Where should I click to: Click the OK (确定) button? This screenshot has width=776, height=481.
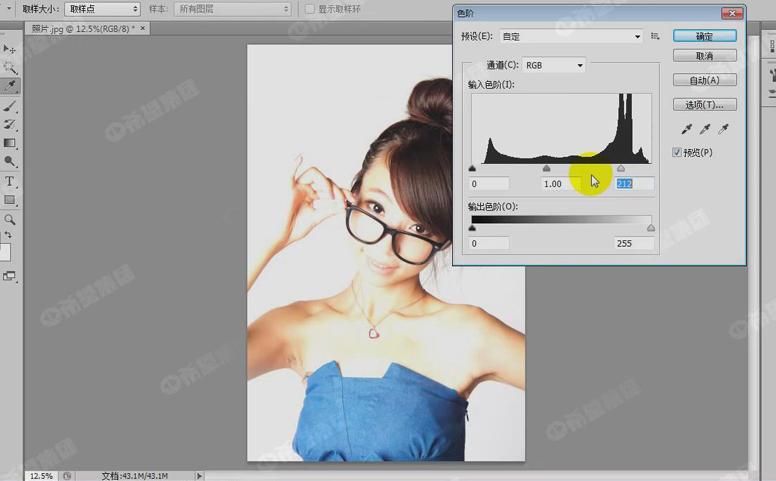[704, 36]
